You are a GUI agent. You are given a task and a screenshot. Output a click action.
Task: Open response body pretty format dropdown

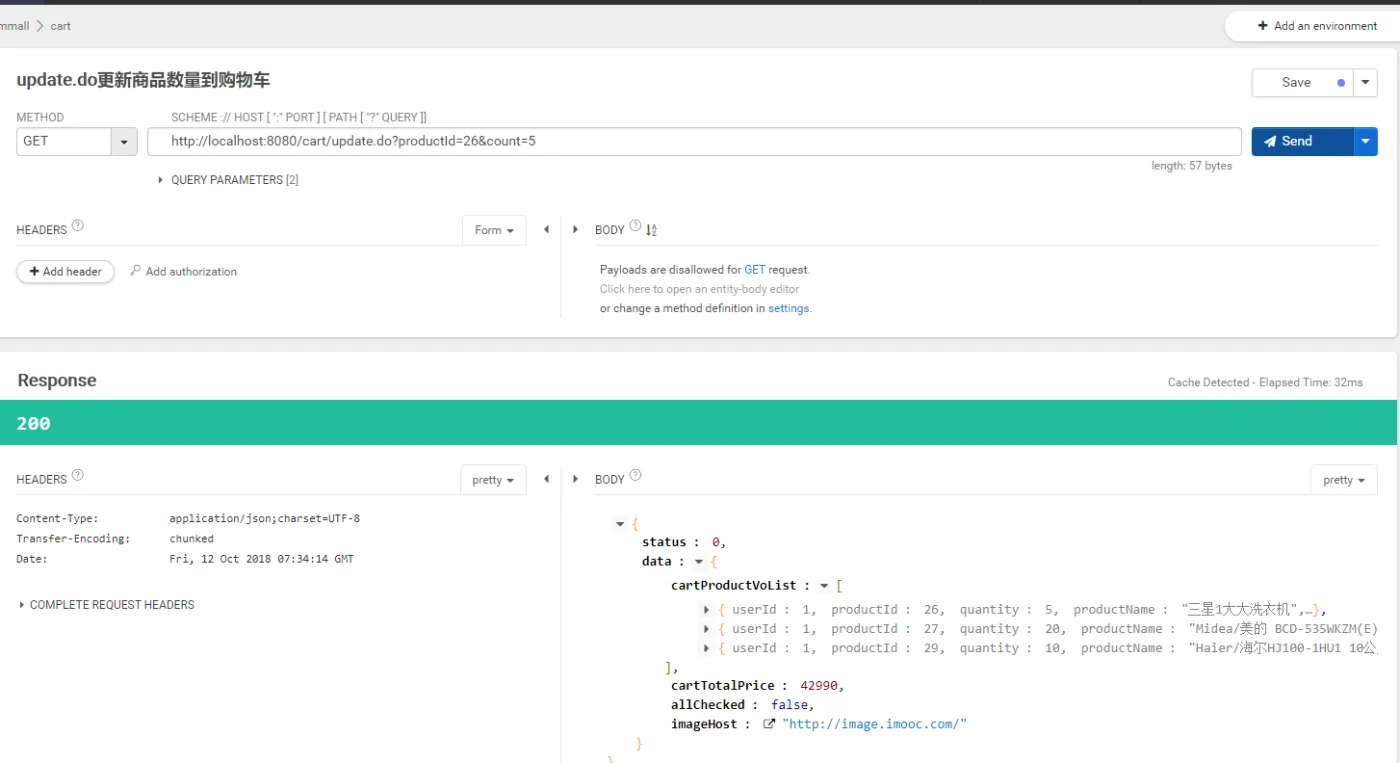coord(1343,480)
